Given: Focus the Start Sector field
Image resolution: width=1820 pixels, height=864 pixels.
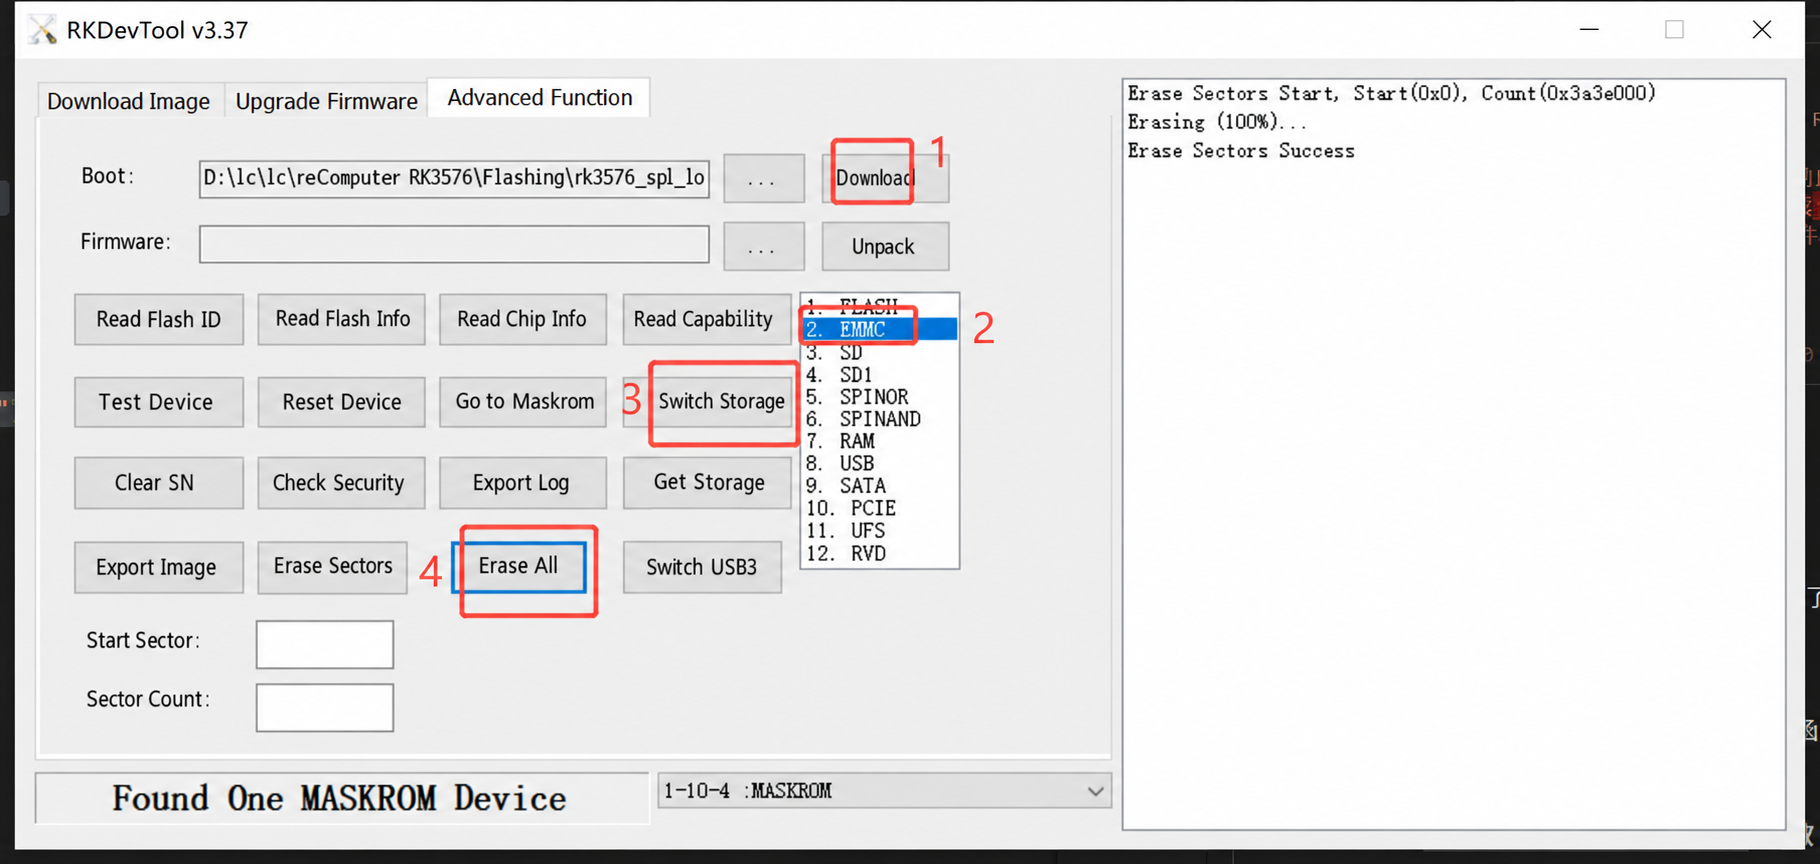Looking at the screenshot, I should [325, 645].
